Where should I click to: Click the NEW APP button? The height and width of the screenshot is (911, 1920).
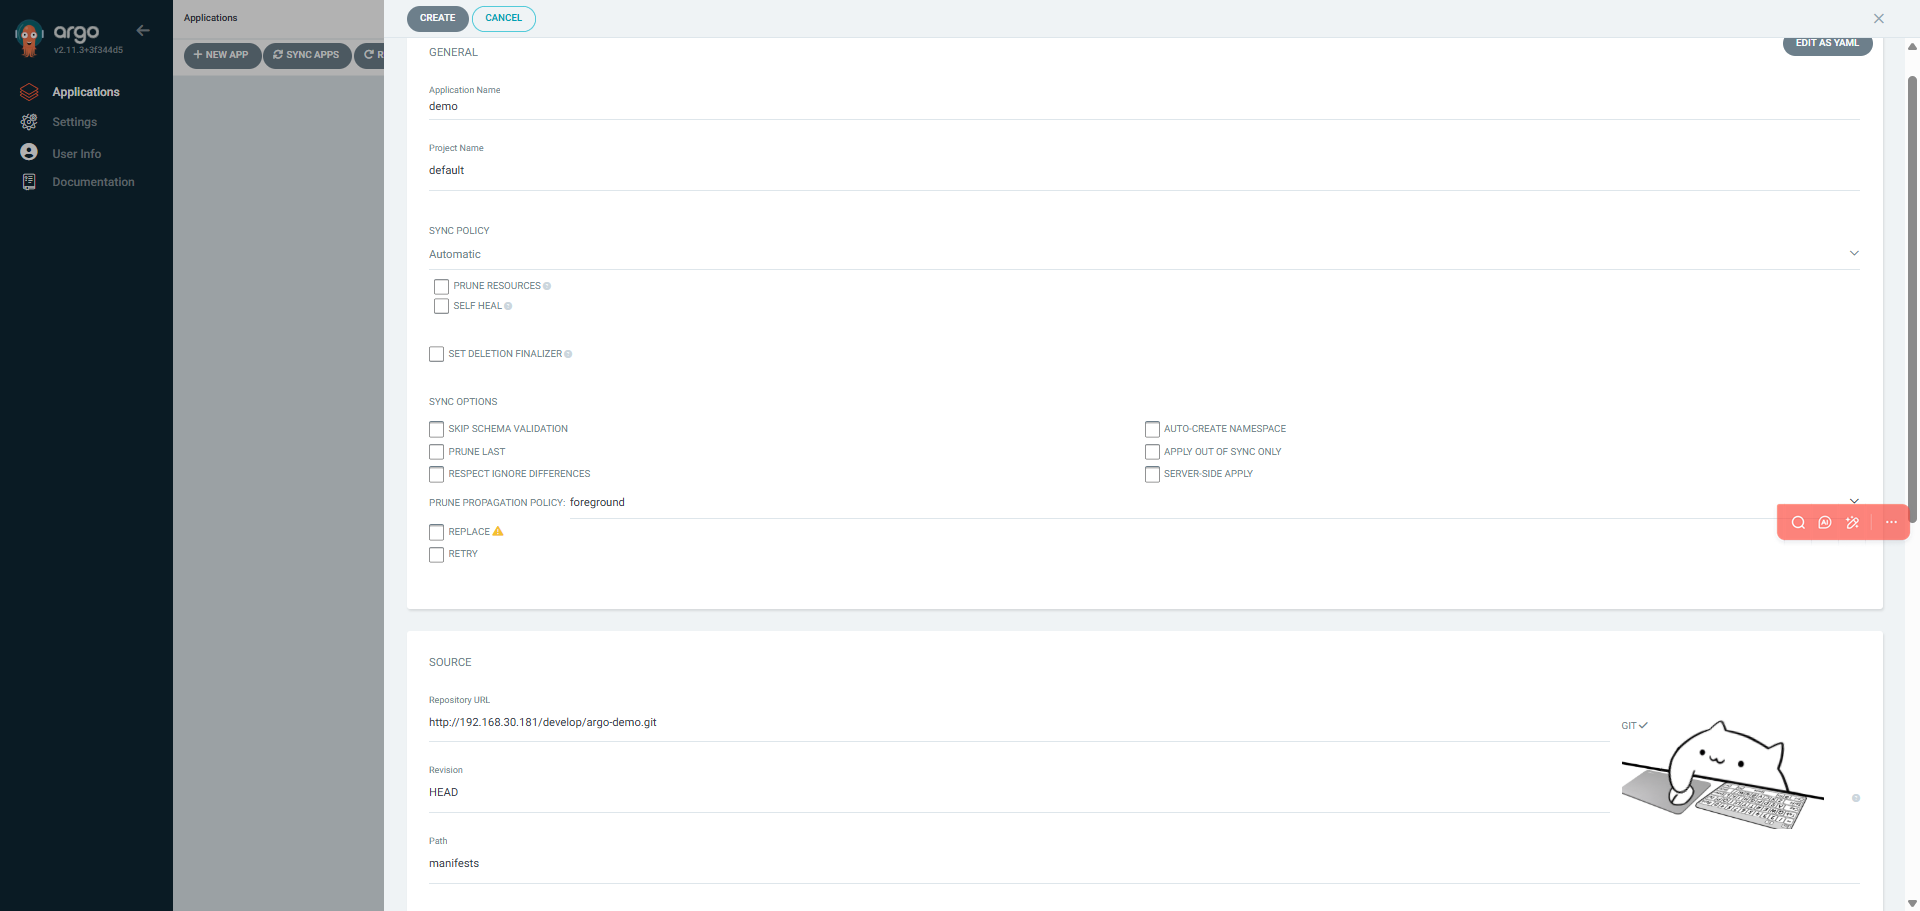222,55
